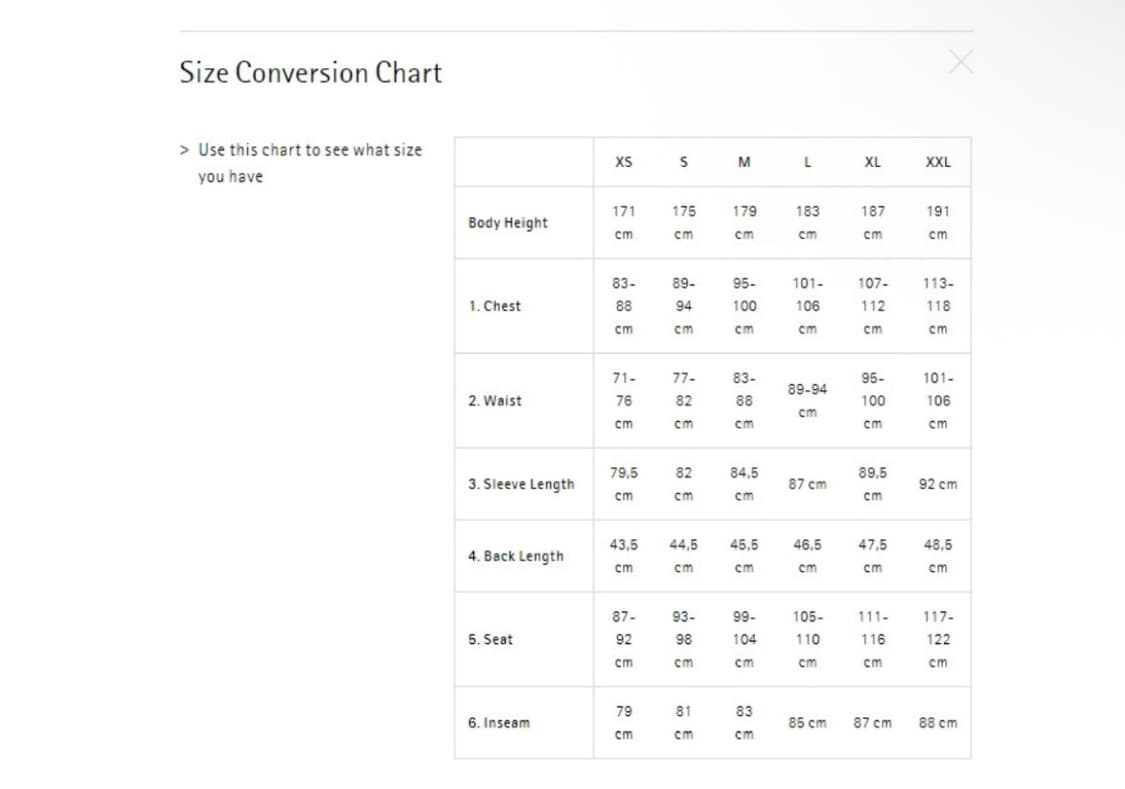
Task: Select the 5. Seat row label
Action: [490, 639]
